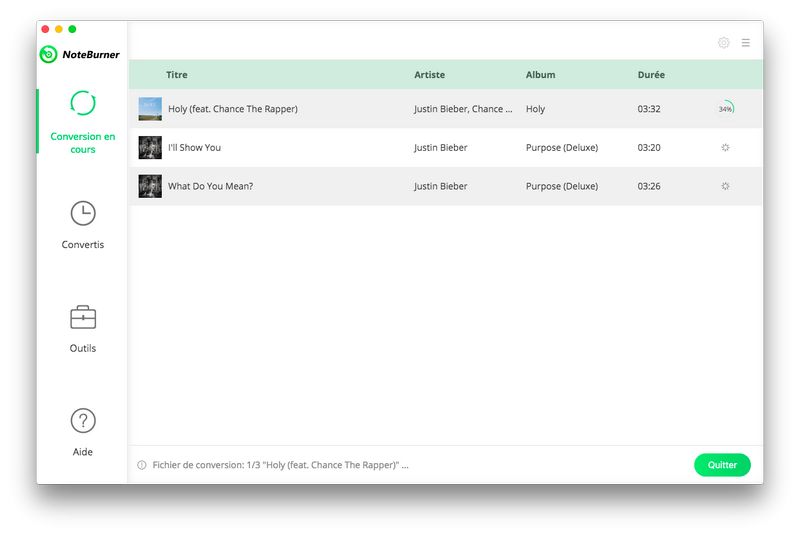Click the 03:32 duration value

[x=649, y=109]
